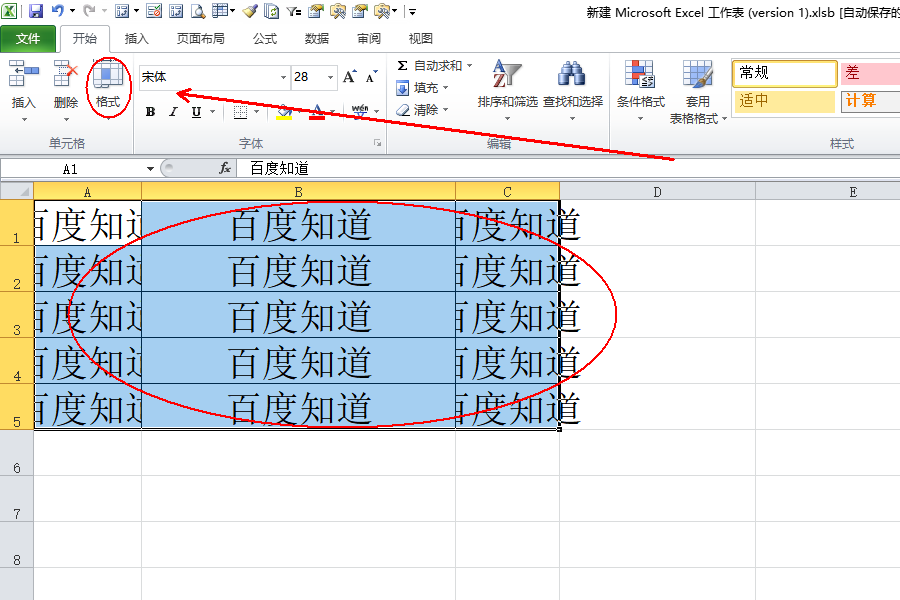Click the 自动求和 sigma button
The image size is (900, 600).
pos(429,66)
